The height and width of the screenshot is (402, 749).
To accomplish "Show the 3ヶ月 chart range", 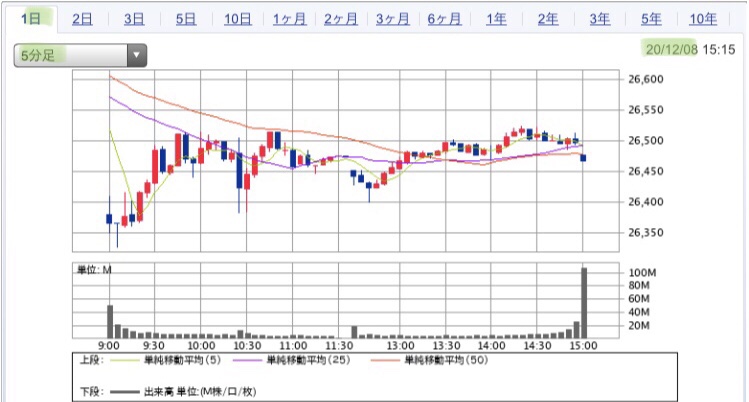I will (393, 19).
